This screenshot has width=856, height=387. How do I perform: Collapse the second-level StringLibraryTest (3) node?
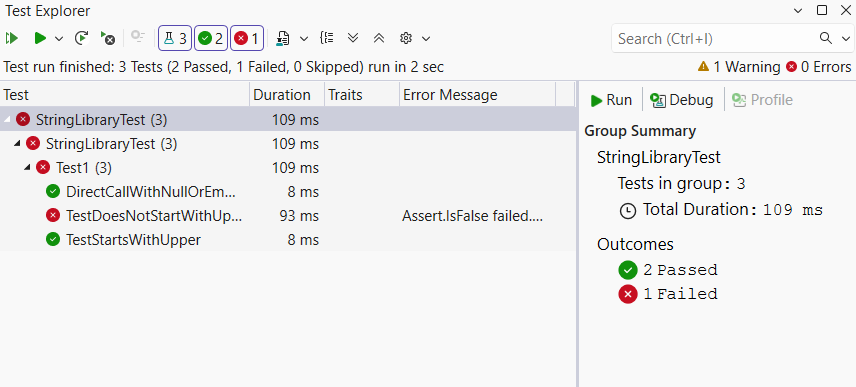coord(17,143)
